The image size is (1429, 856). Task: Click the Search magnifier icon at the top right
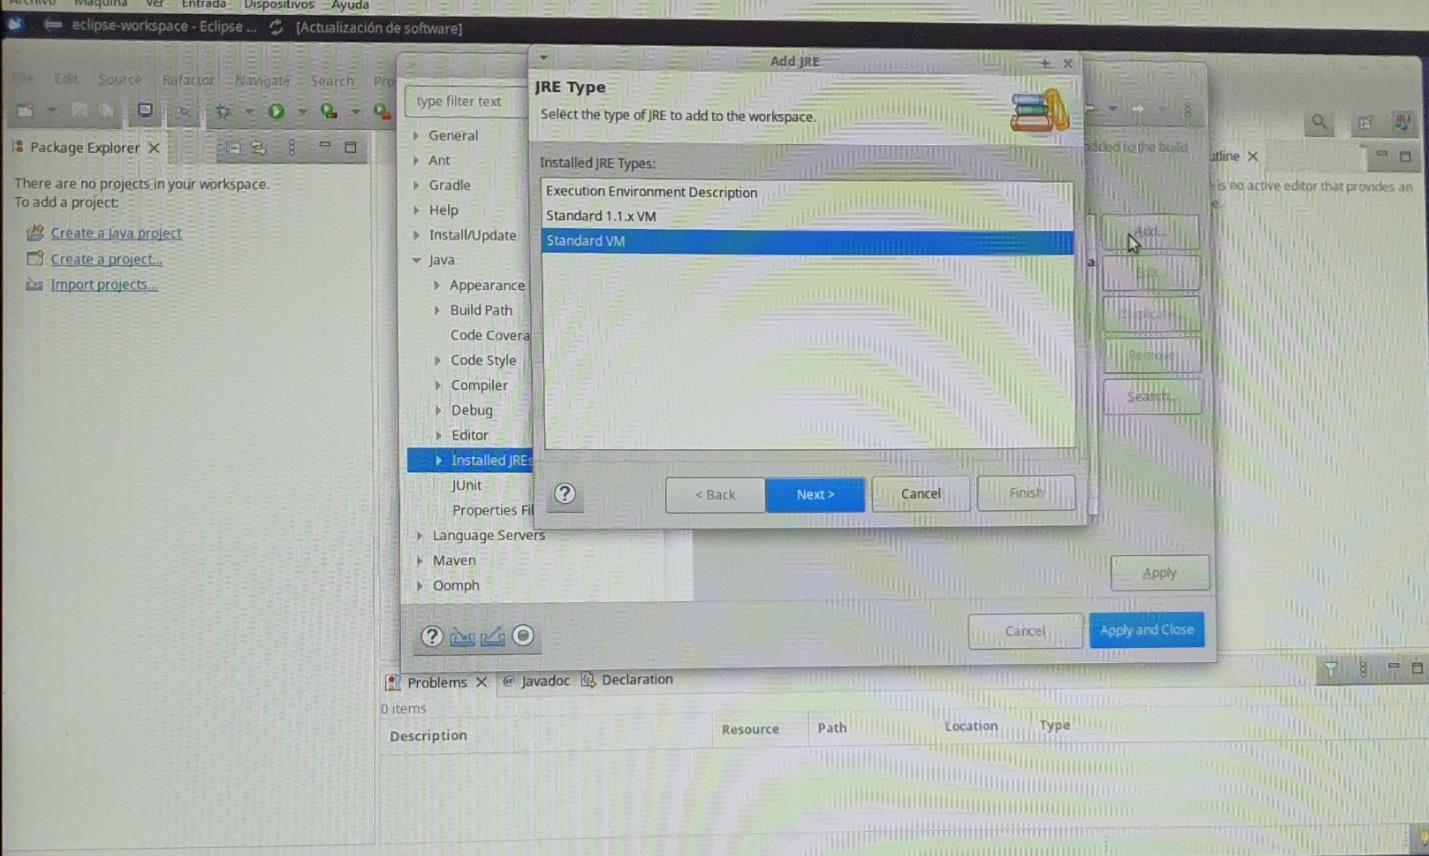point(1319,122)
